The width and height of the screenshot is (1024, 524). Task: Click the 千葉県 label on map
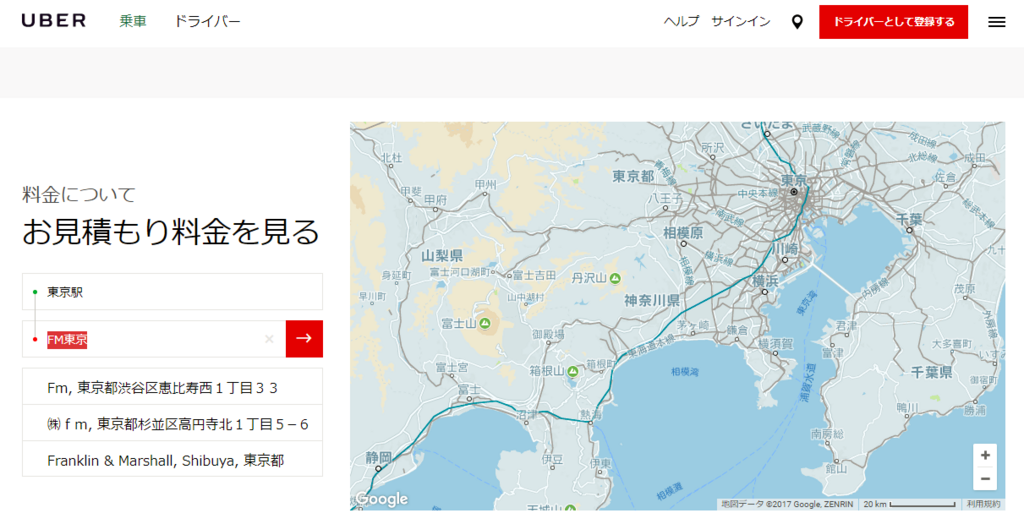coord(932,372)
